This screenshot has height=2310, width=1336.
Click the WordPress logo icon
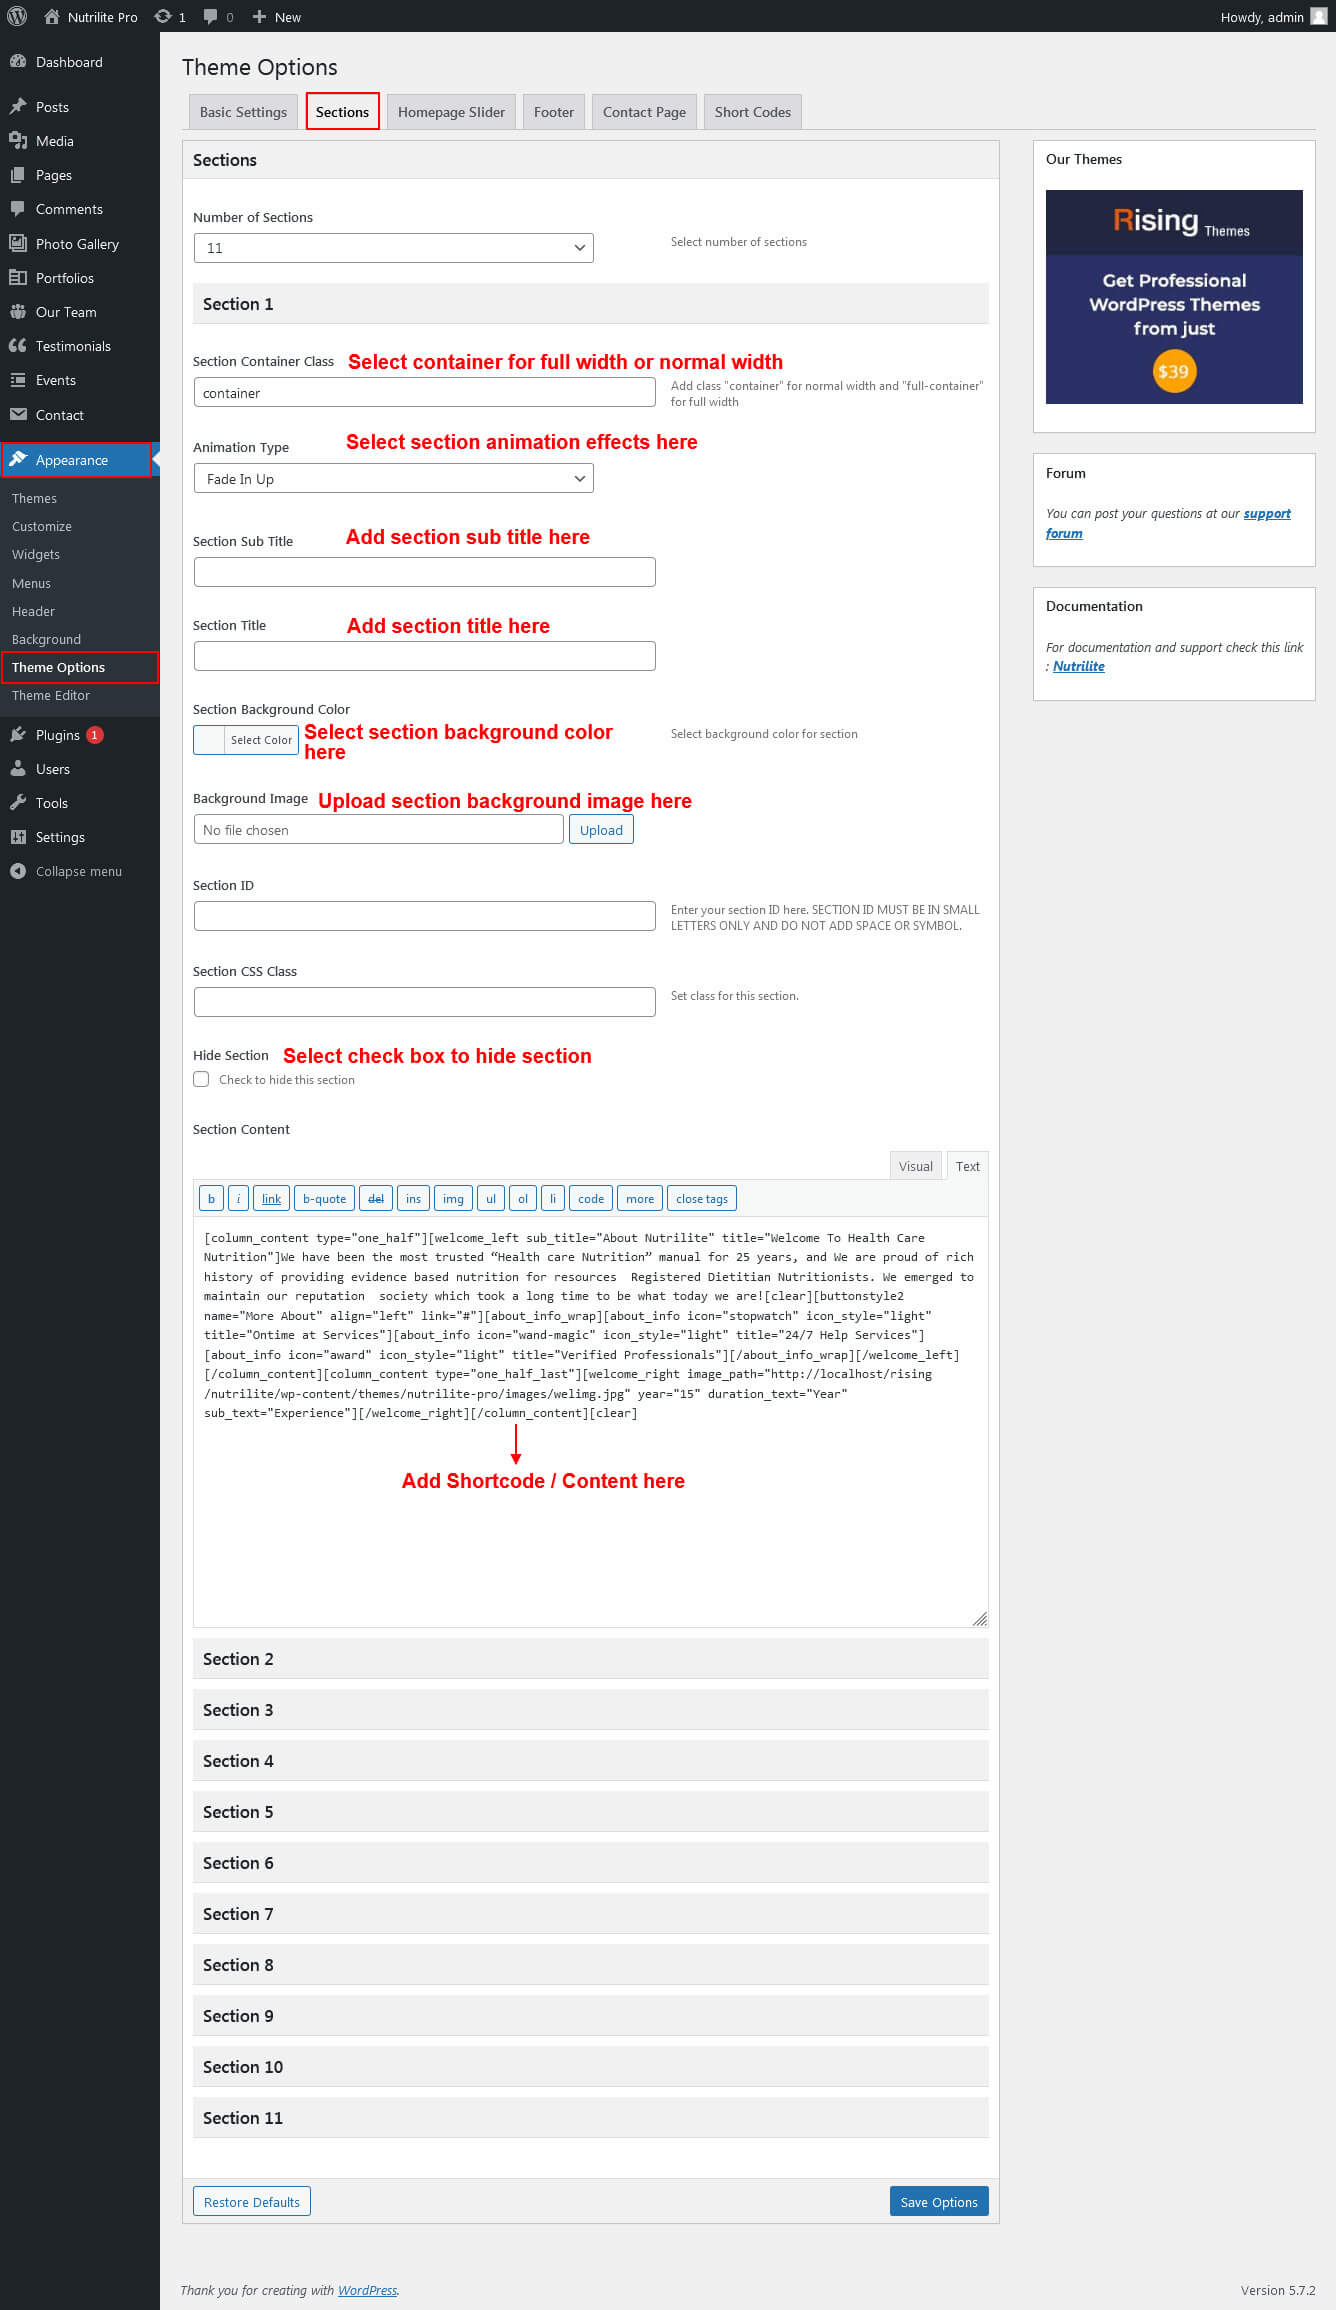pos(17,16)
